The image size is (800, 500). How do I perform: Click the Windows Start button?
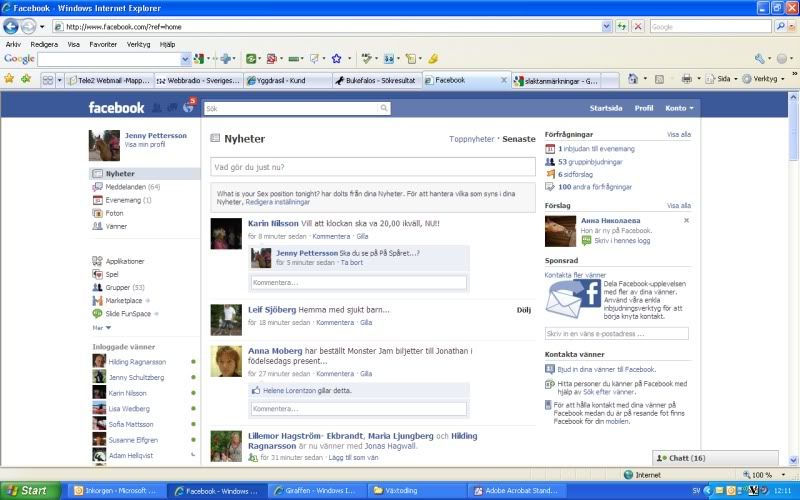tap(30, 490)
